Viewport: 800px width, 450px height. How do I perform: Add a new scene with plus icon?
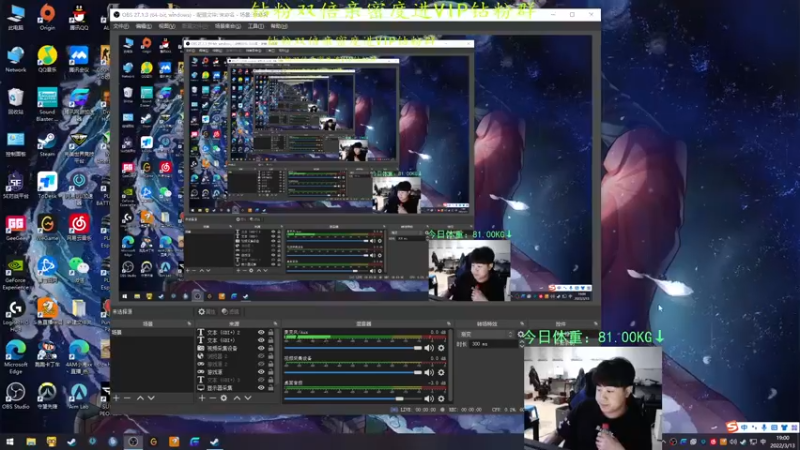coord(116,398)
